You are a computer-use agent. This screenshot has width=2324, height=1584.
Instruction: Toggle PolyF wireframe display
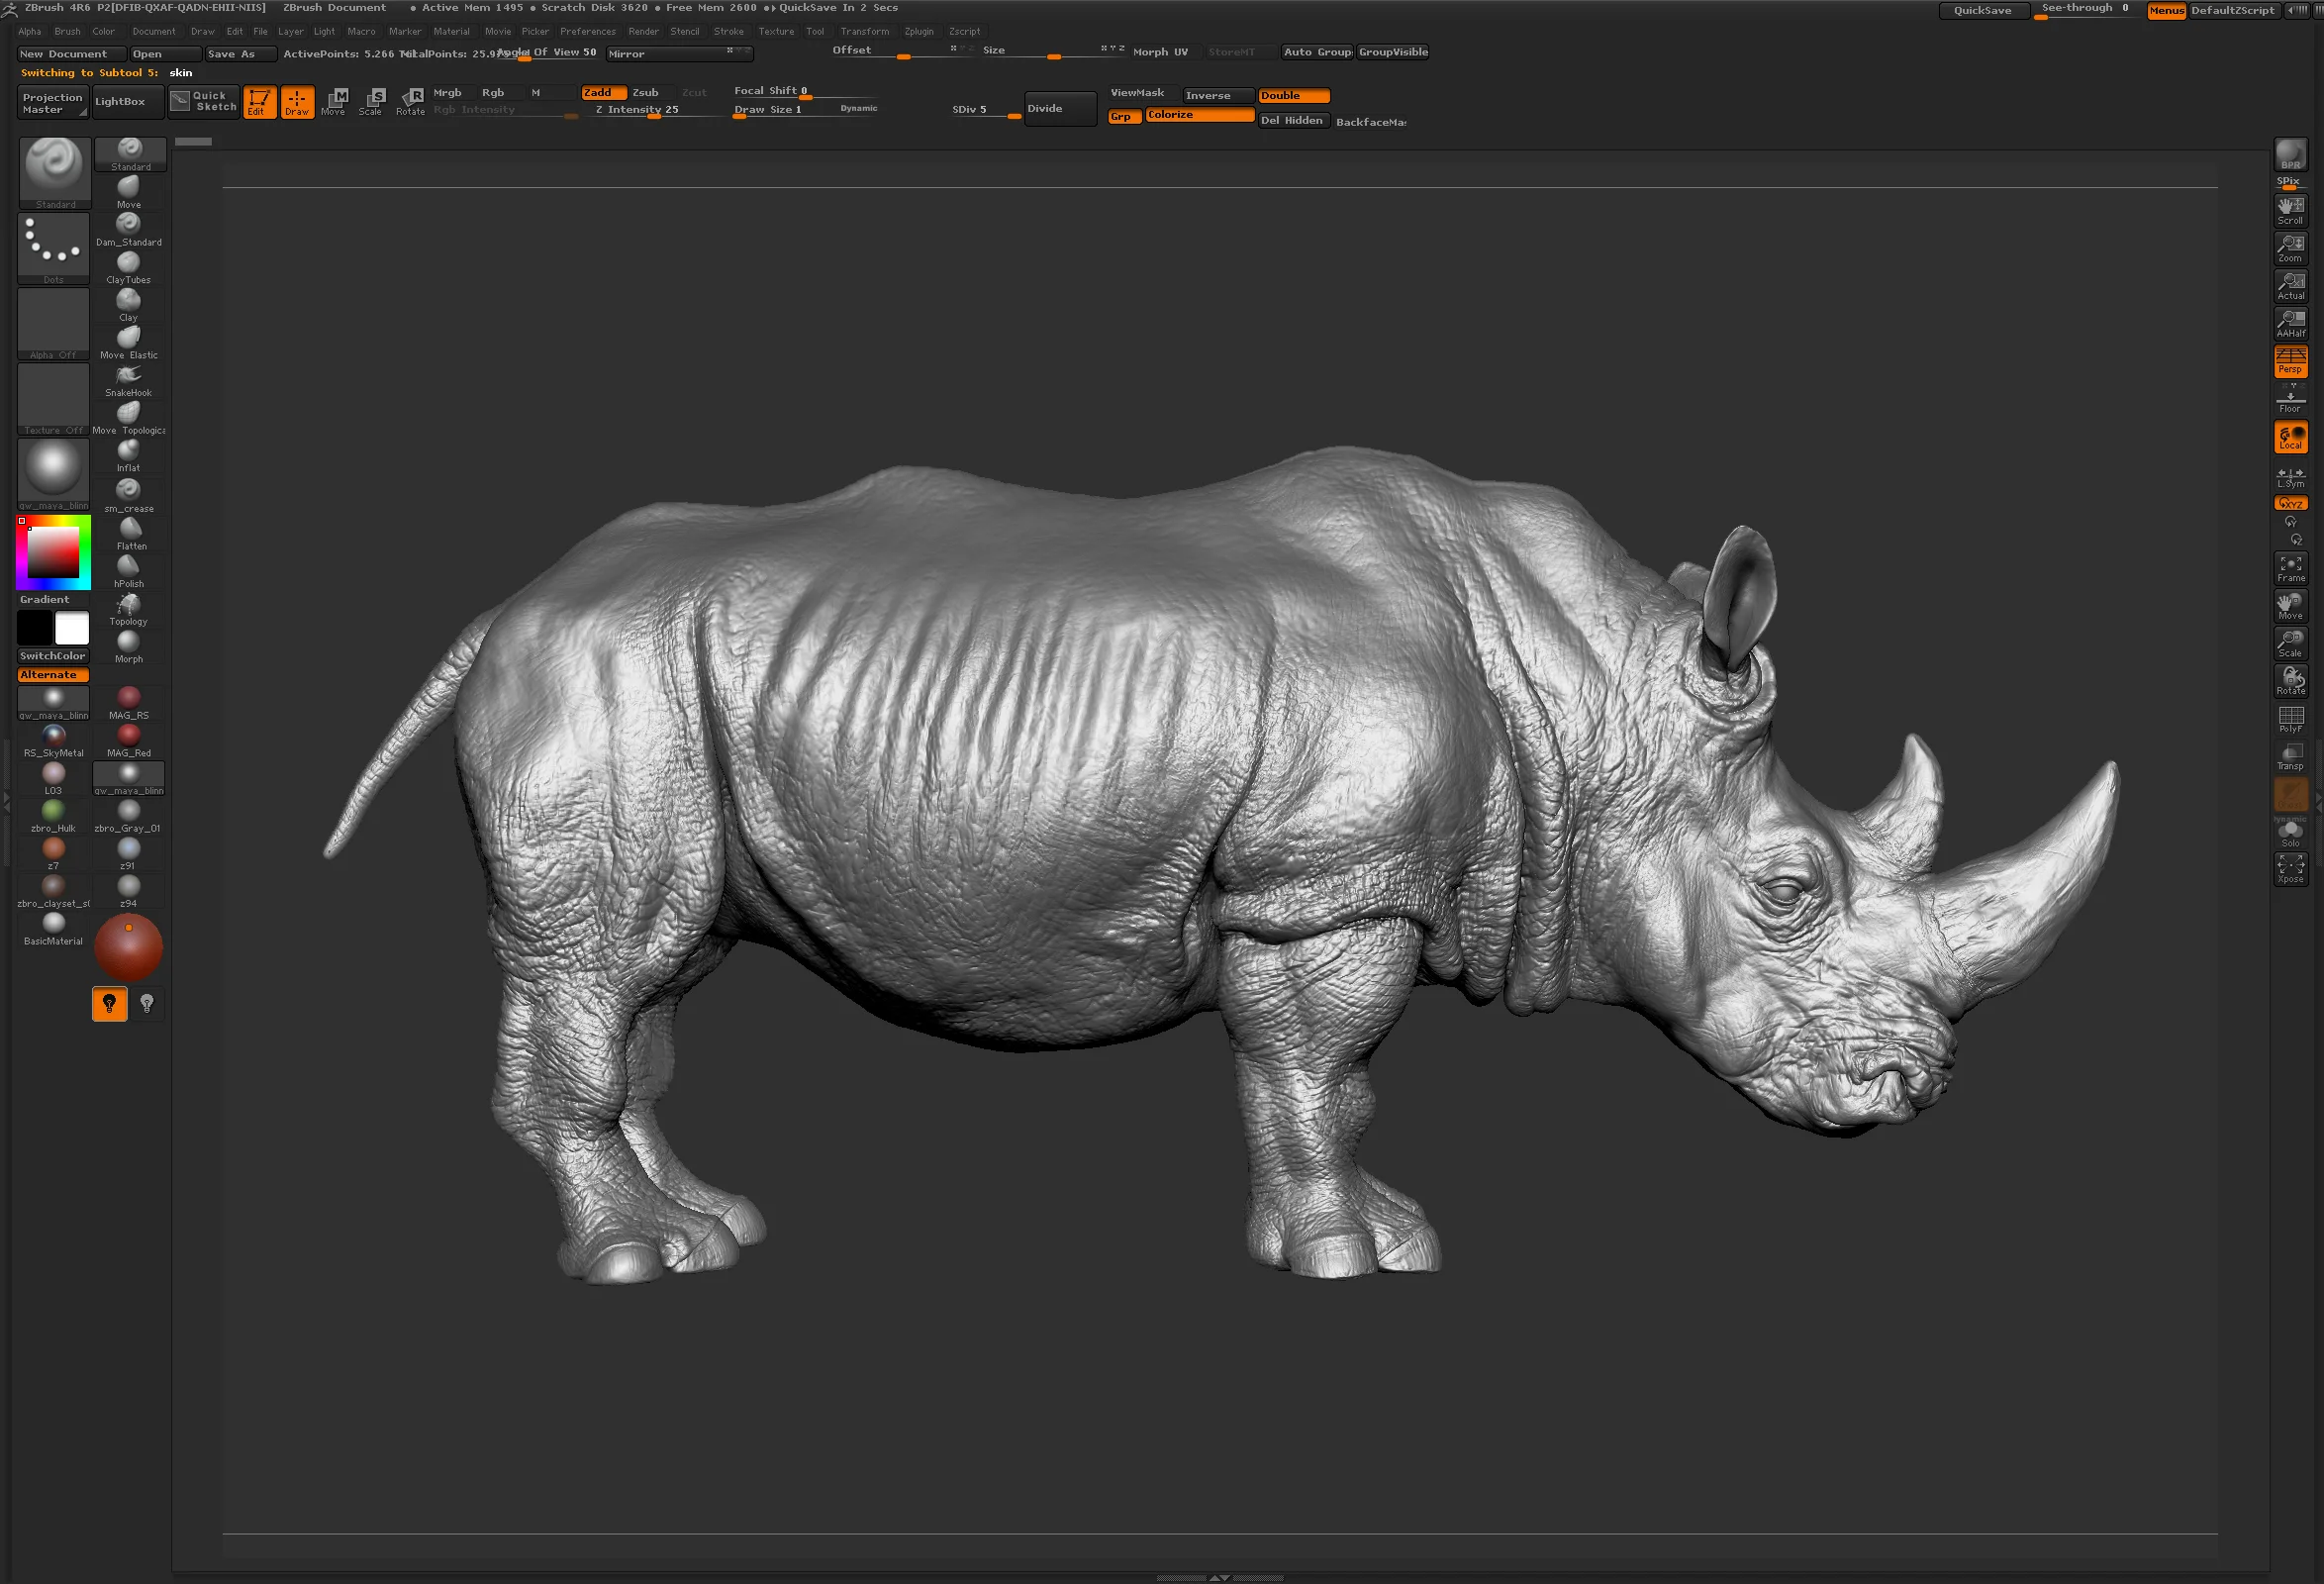click(2290, 719)
